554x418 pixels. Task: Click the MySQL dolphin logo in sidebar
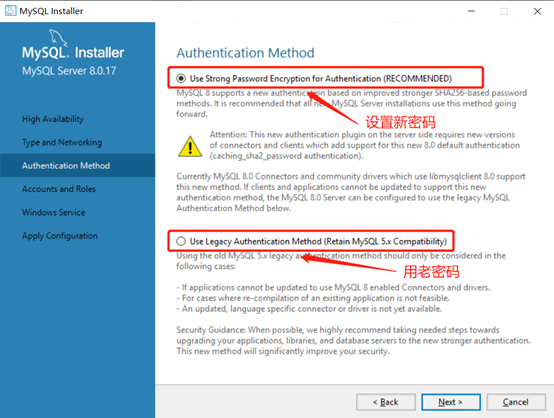[57, 37]
